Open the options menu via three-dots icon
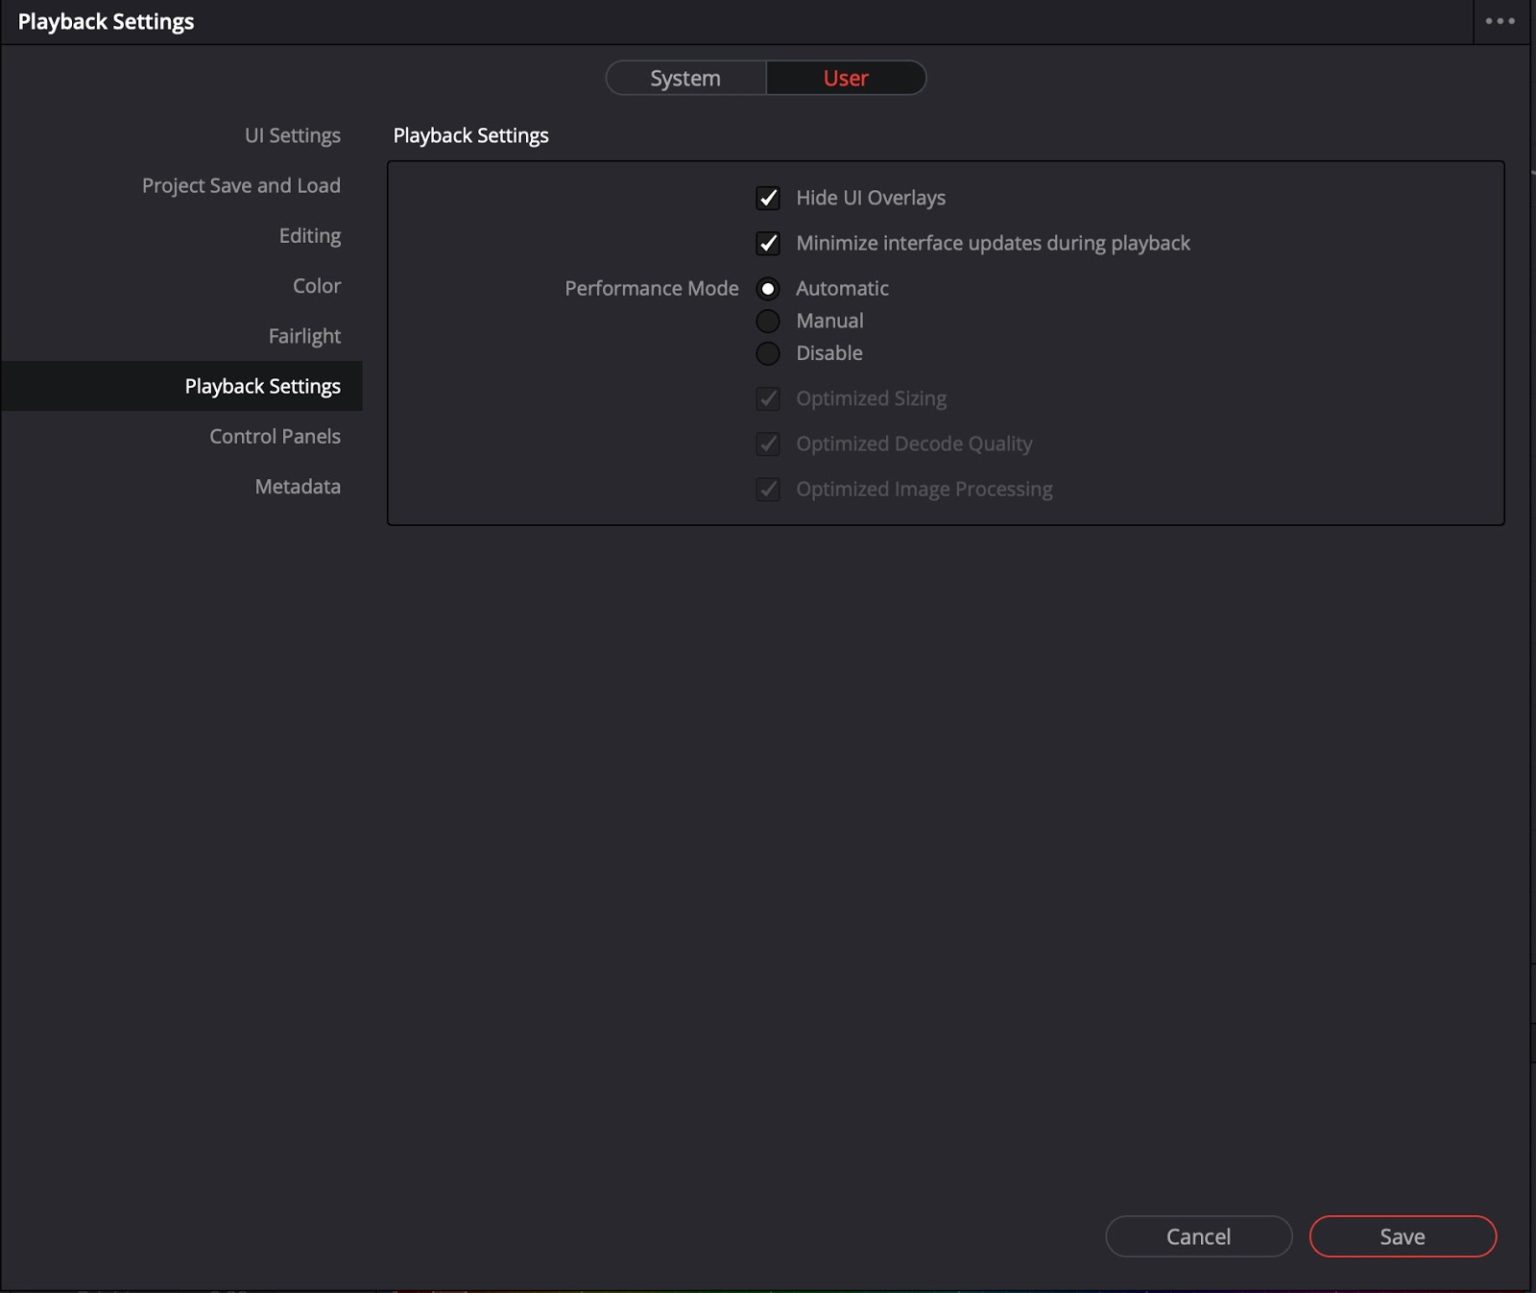 coord(1502,20)
